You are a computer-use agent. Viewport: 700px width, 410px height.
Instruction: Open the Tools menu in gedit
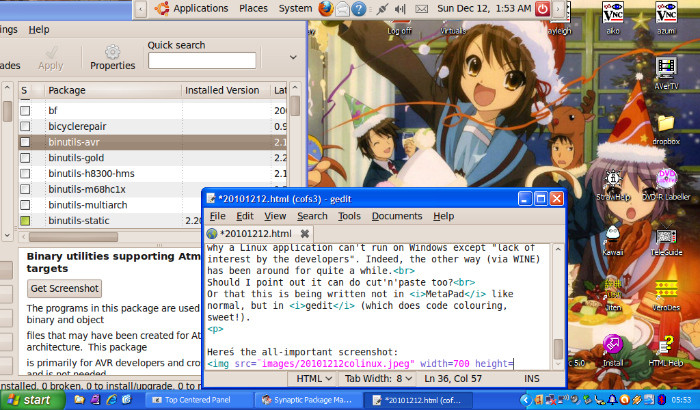[349, 216]
